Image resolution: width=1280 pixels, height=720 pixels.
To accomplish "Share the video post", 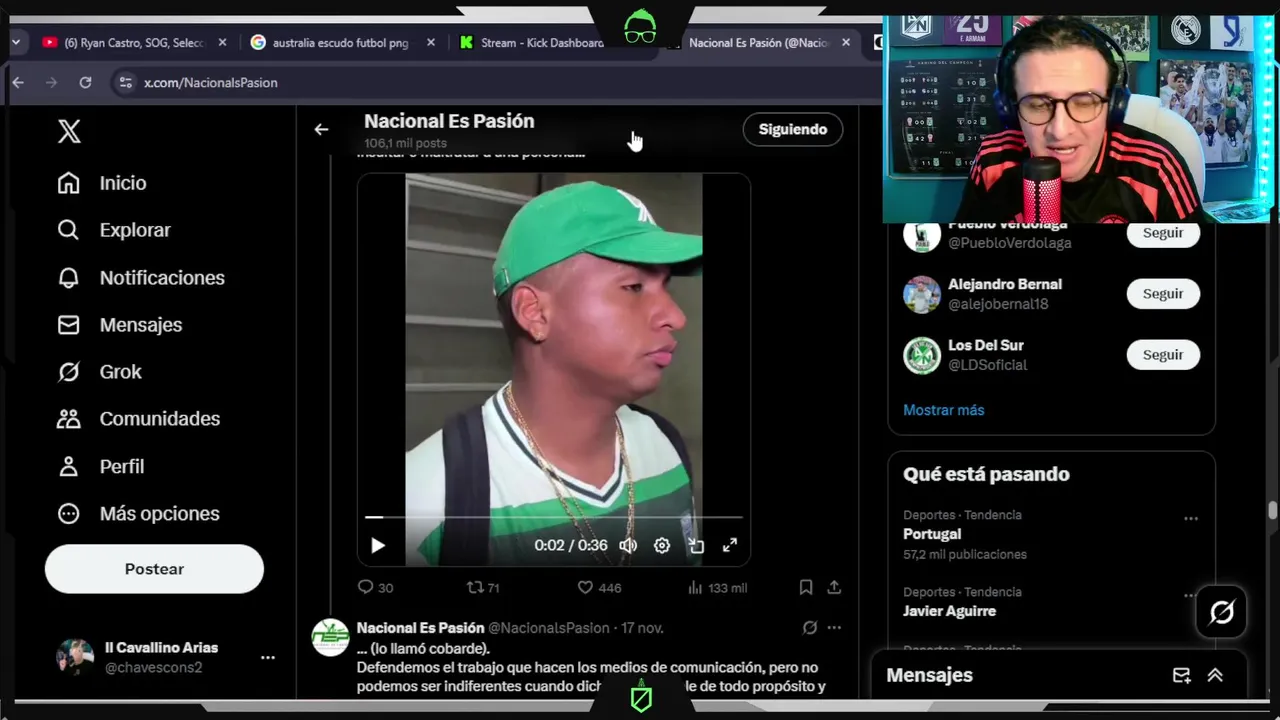I will click(834, 588).
